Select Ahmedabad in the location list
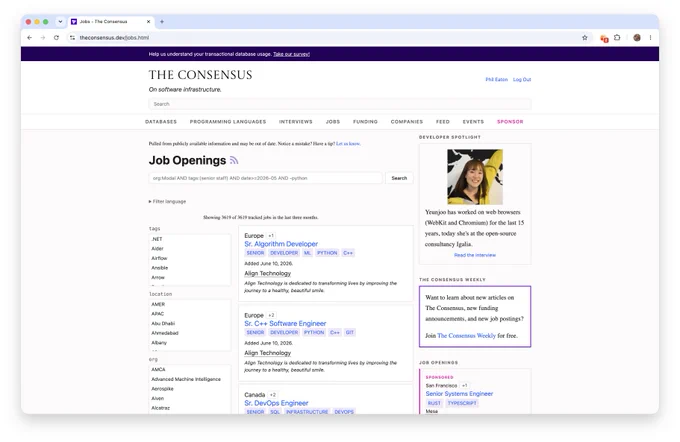 tap(190, 333)
